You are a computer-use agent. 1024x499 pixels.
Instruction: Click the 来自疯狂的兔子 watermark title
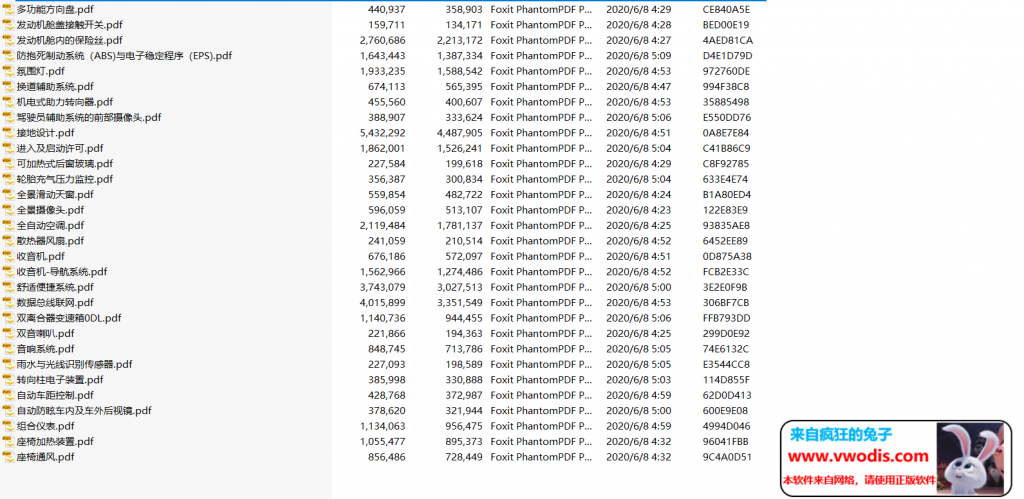[841, 435]
